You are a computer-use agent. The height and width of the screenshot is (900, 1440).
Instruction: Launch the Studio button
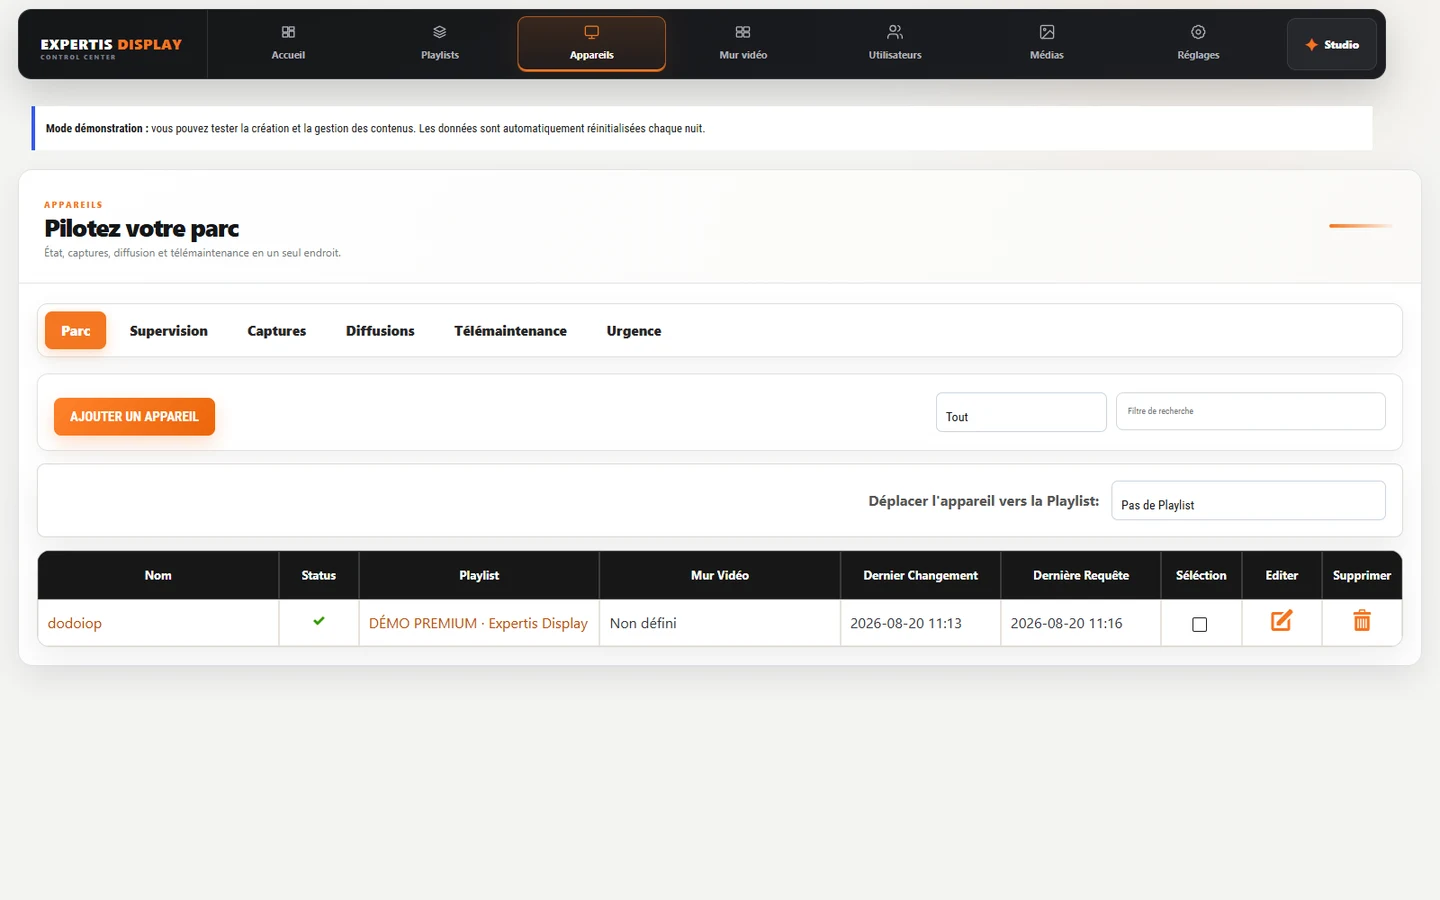(x=1332, y=45)
